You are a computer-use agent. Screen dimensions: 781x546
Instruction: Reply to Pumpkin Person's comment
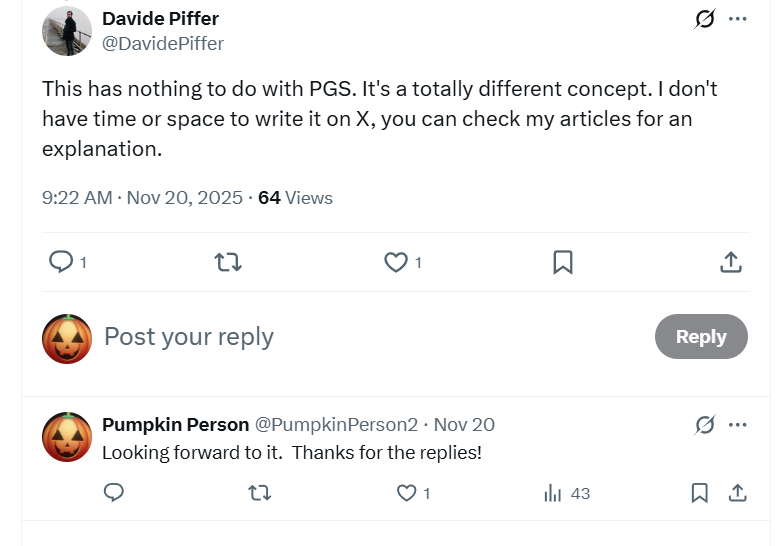[x=114, y=493]
